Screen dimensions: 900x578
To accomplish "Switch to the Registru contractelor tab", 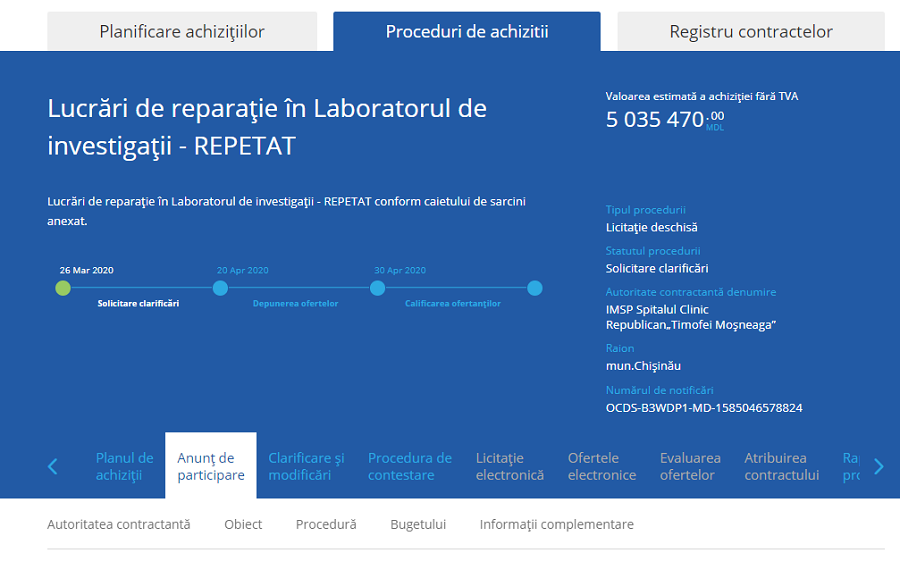I will pyautogui.click(x=751, y=32).
